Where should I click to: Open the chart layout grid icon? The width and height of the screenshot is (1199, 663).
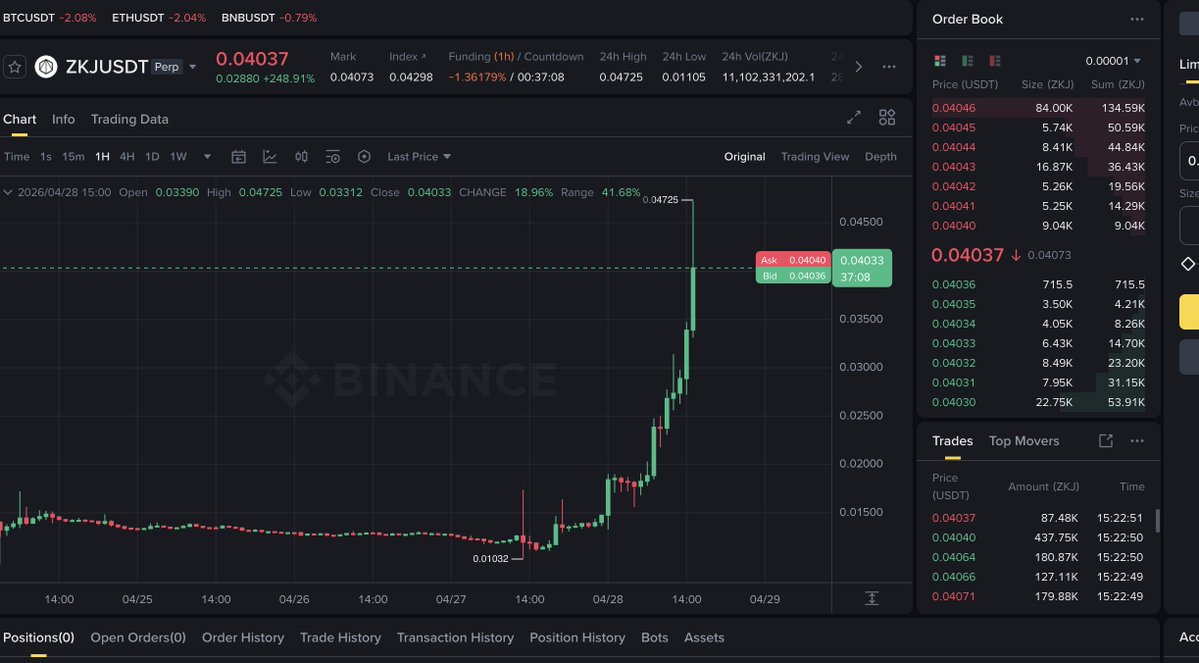point(887,117)
